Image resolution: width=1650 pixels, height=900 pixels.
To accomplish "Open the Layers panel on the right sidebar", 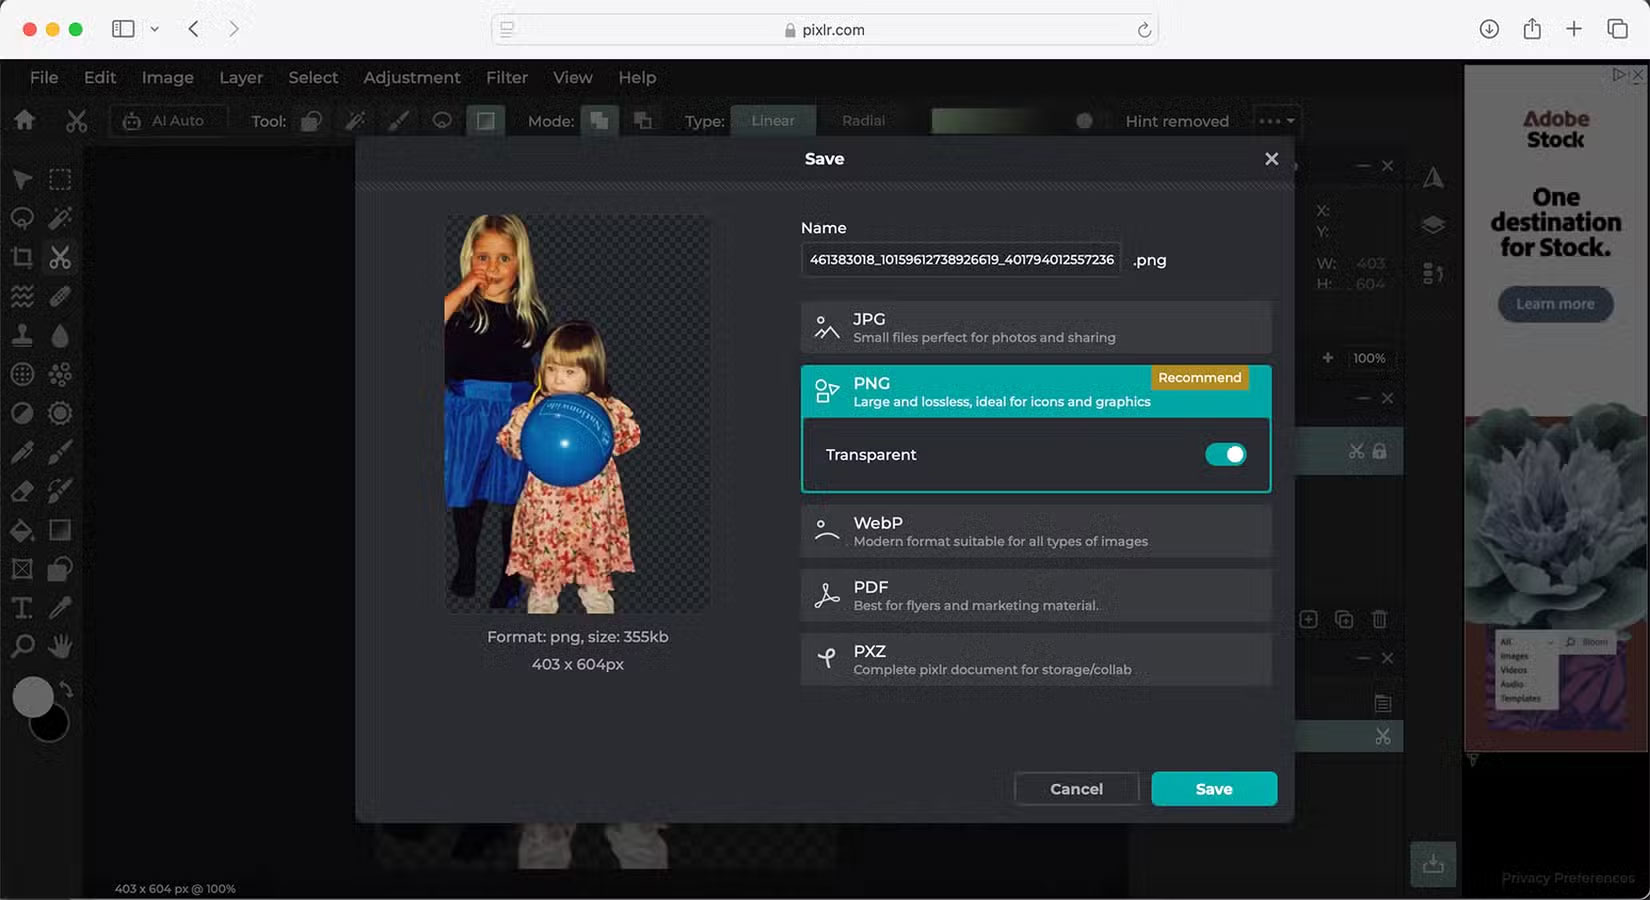I will click(1435, 224).
